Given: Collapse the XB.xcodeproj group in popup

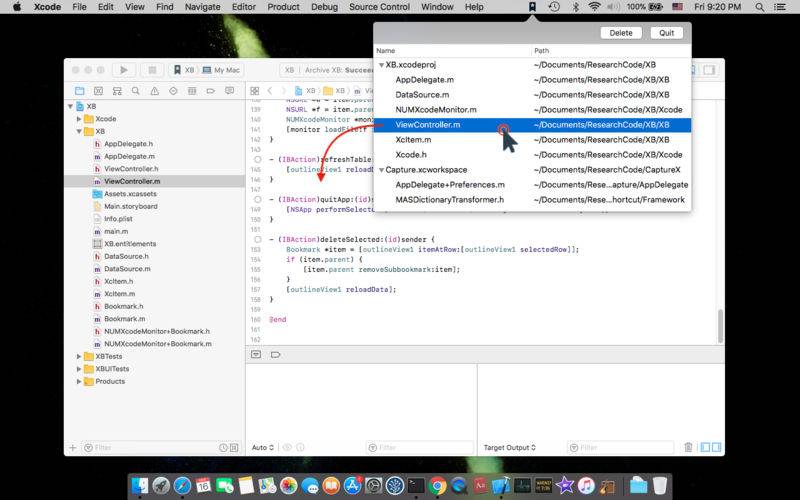Looking at the screenshot, I should (x=381, y=65).
